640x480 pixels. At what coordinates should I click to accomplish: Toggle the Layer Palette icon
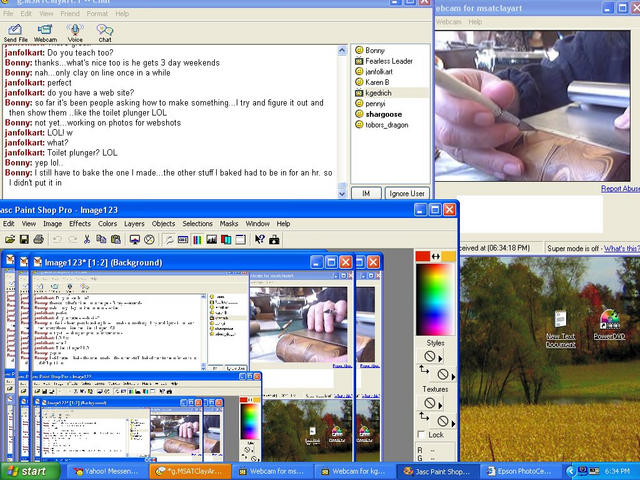pyautogui.click(x=226, y=239)
